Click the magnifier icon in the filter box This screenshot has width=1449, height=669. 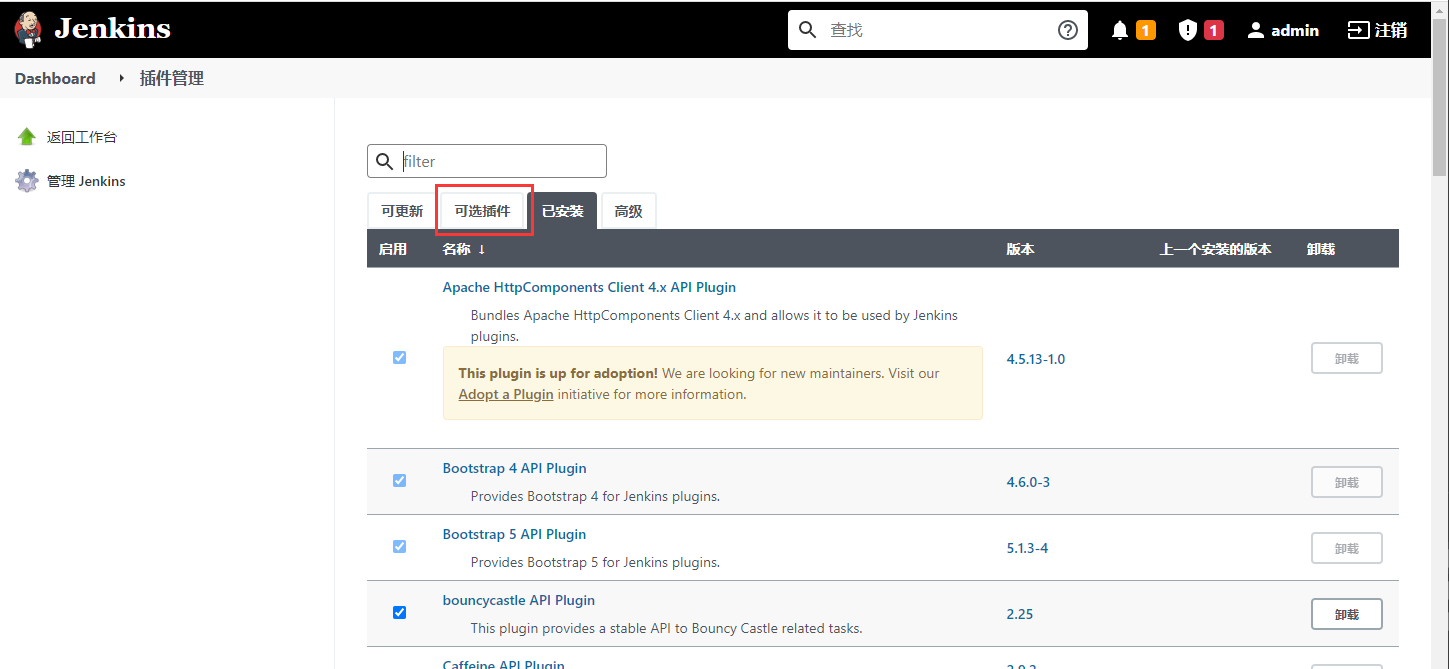(x=385, y=161)
